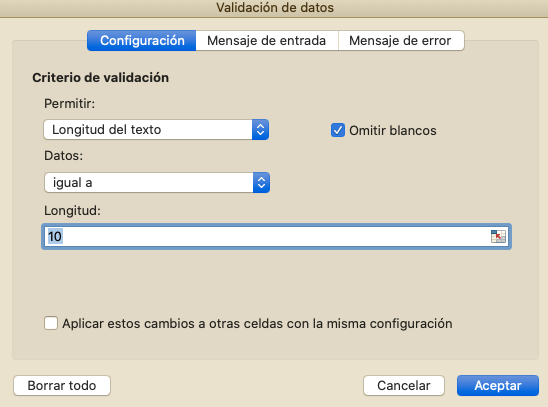Select the Configuración tab
This screenshot has height=407, width=548.
tap(142, 41)
